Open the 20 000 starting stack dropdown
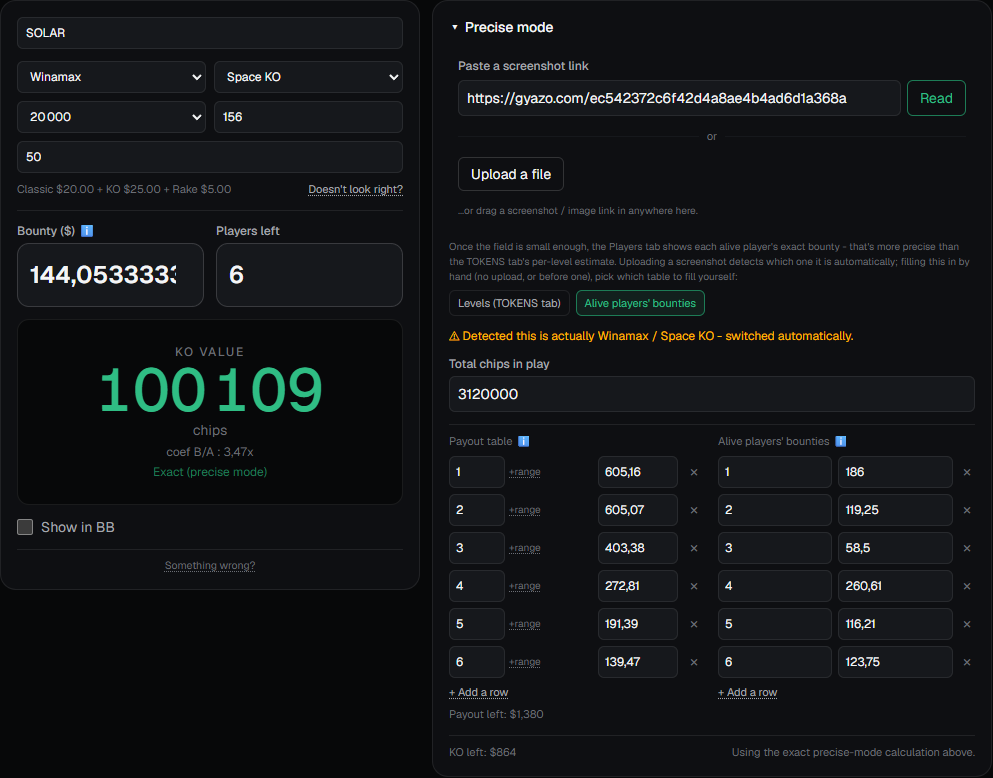This screenshot has width=993, height=778. [111, 116]
